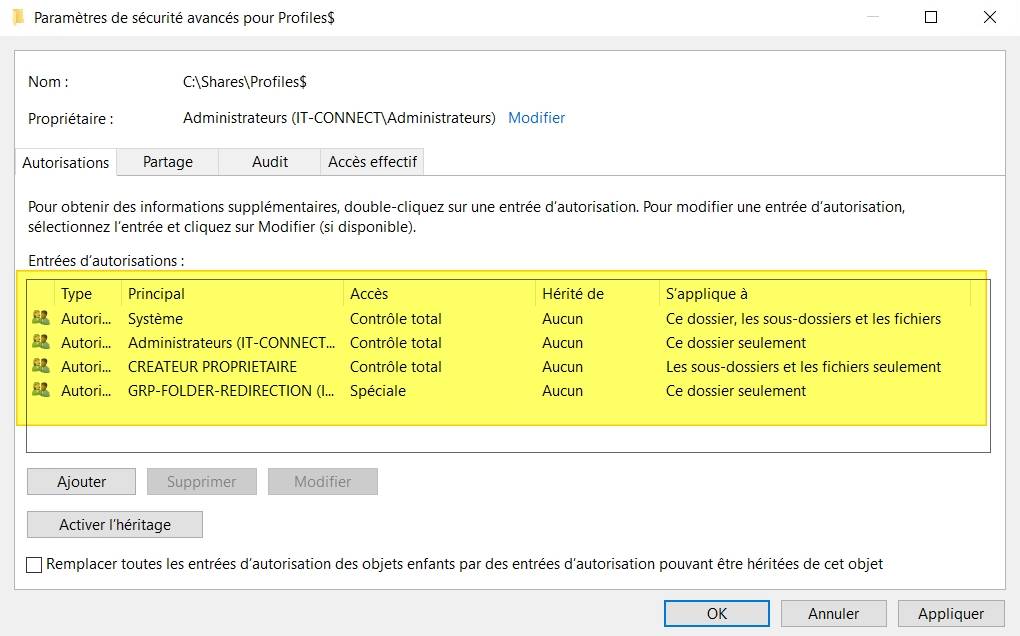This screenshot has height=636, width=1020.
Task: Click the folder icon in the title bar
Action: coord(18,17)
